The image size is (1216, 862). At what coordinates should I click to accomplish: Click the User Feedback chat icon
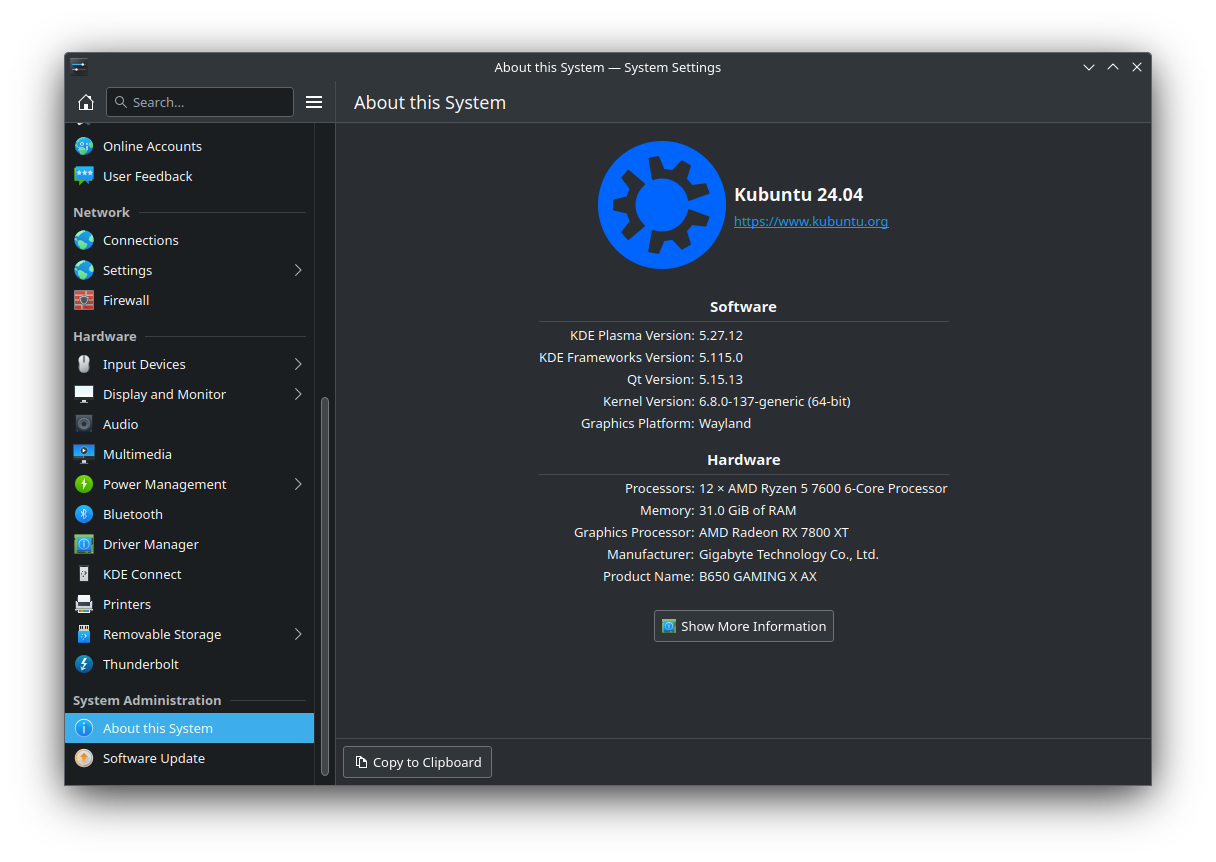tap(84, 176)
